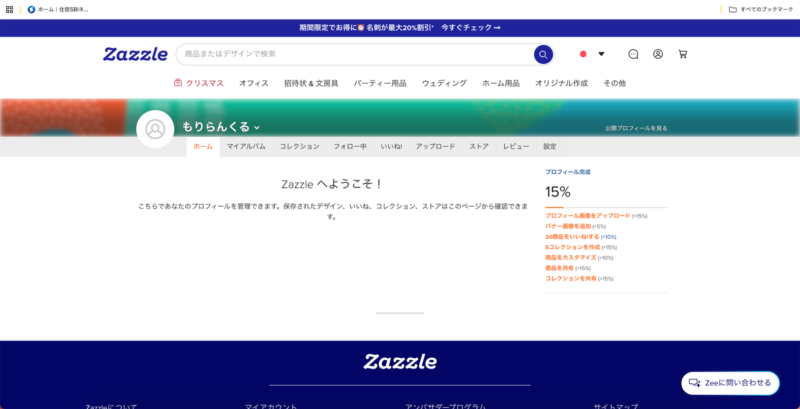This screenshot has width=800, height=409.
Task: Open the ウェディング menu
Action: [444, 83]
